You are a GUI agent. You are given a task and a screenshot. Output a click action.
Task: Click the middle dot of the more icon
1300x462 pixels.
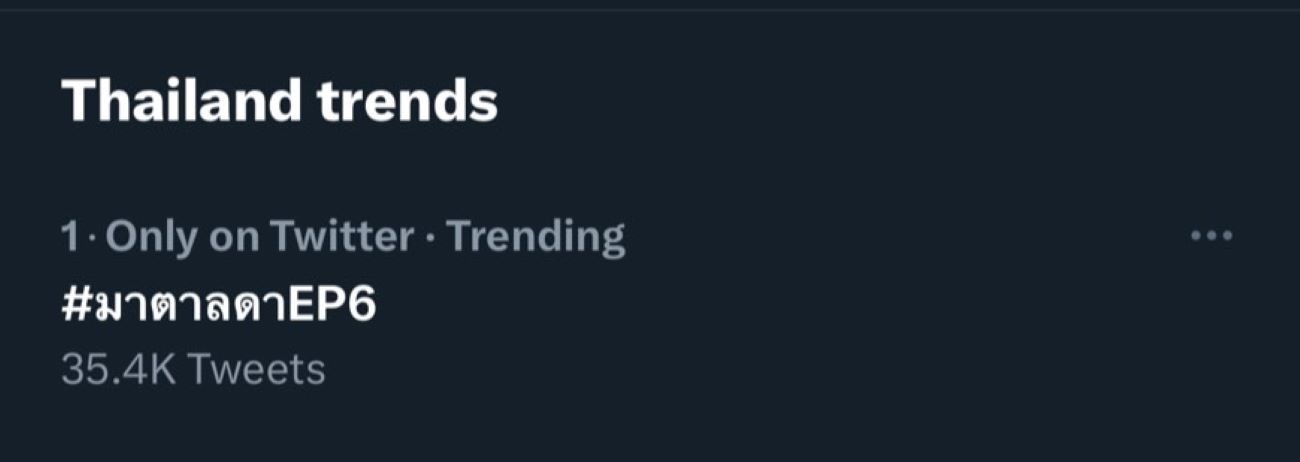pyautogui.click(x=1212, y=237)
